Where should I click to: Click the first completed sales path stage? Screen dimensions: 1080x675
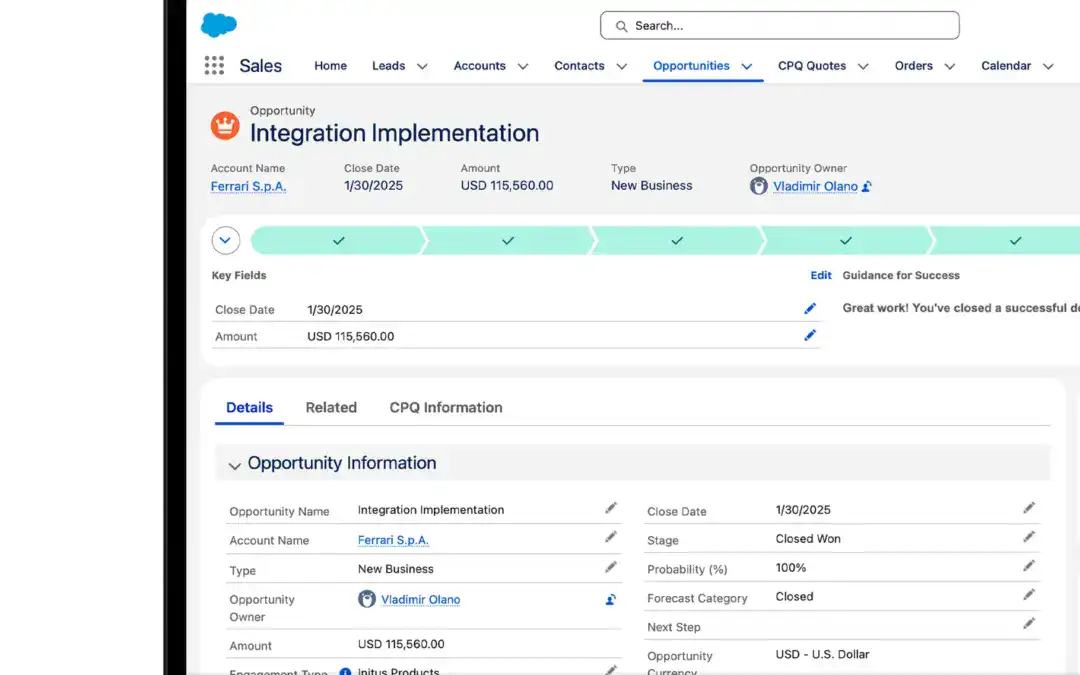pyautogui.click(x=338, y=241)
